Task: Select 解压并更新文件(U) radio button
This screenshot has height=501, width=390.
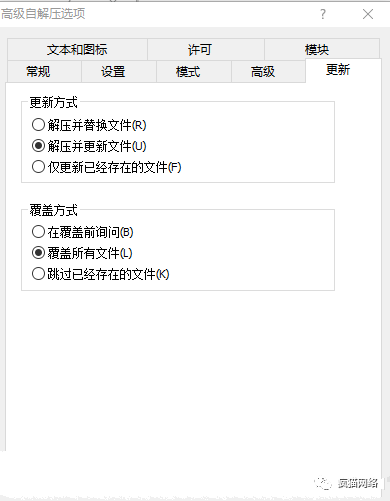Action: 89,146
